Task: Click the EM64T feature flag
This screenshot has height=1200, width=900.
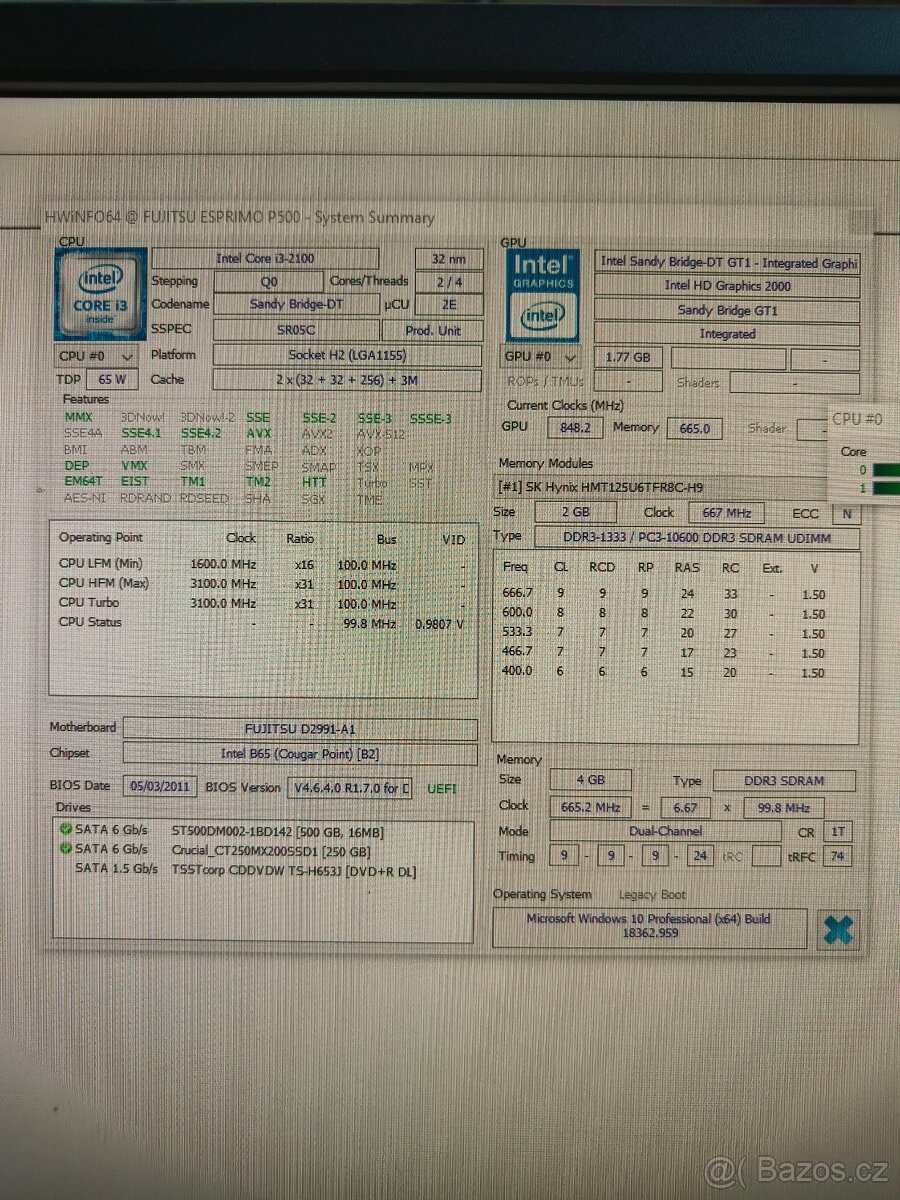Action: (x=83, y=482)
